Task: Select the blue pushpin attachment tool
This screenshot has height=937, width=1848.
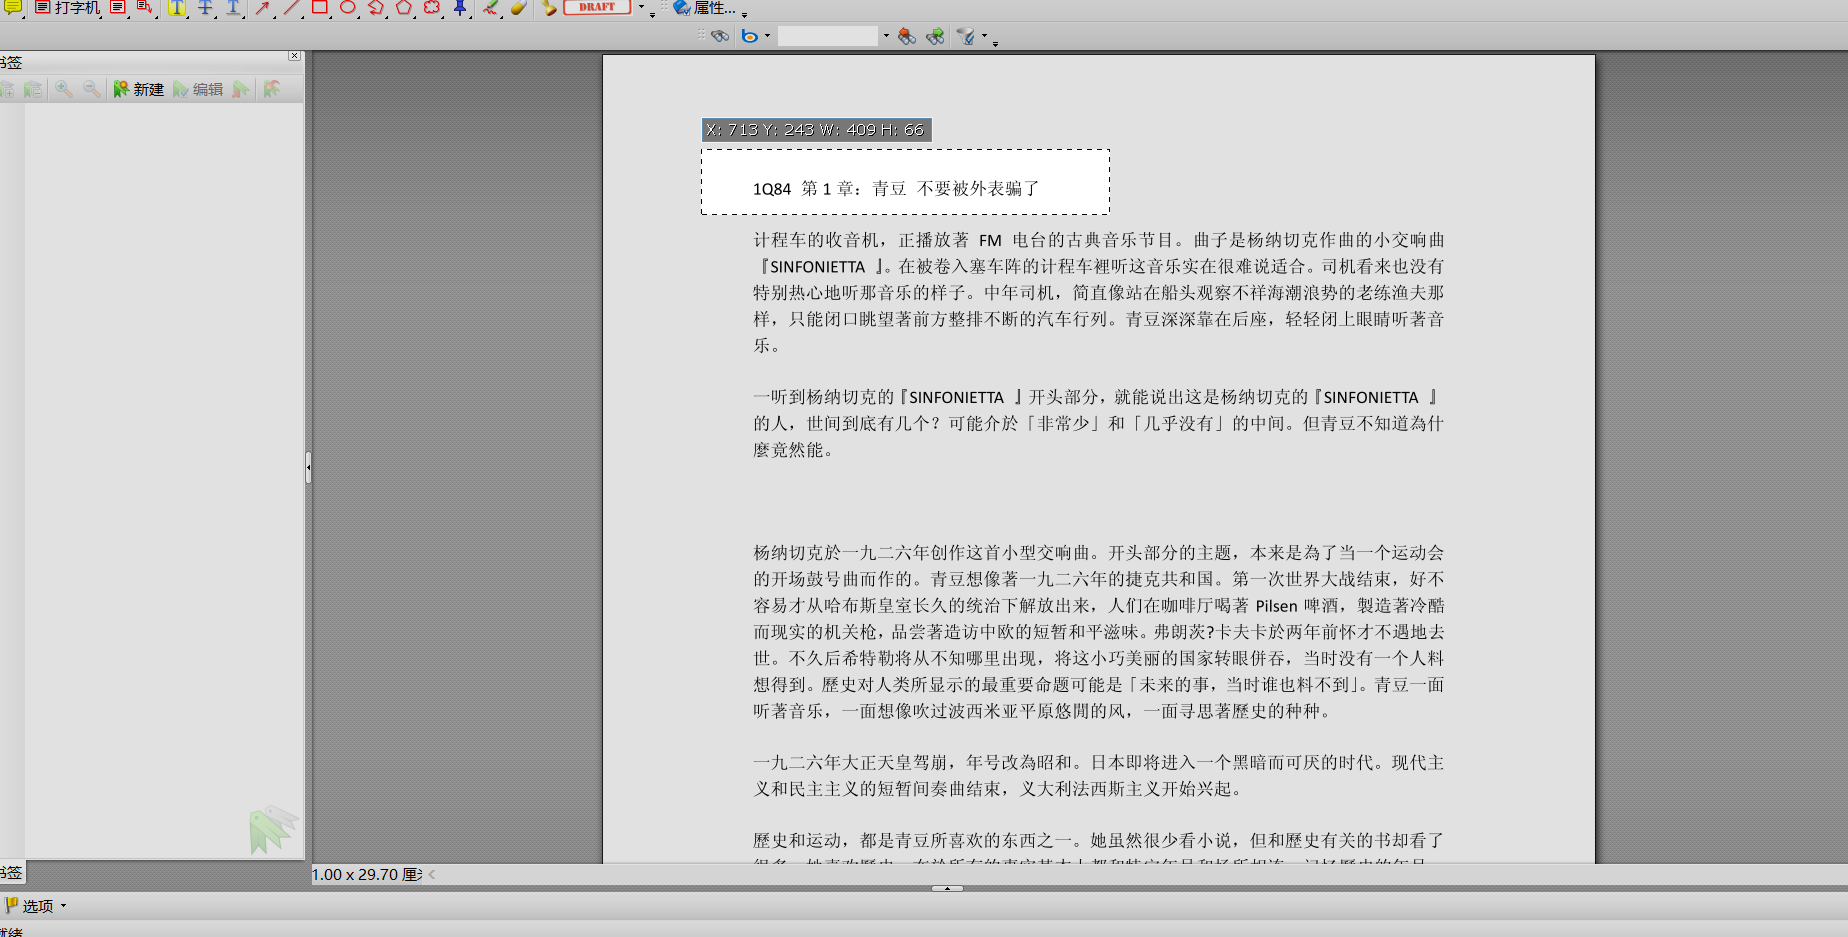Action: [460, 8]
